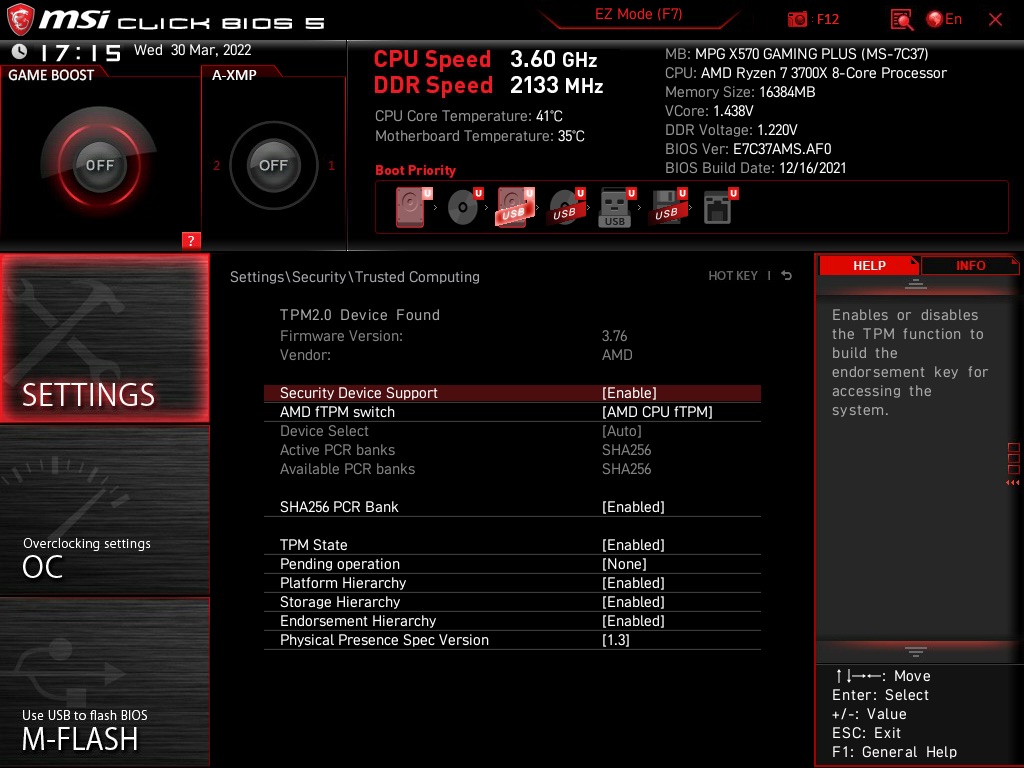Viewport: 1024px width, 768px height.
Task: Toggle the A-XMP OFF switch
Action: click(273, 165)
